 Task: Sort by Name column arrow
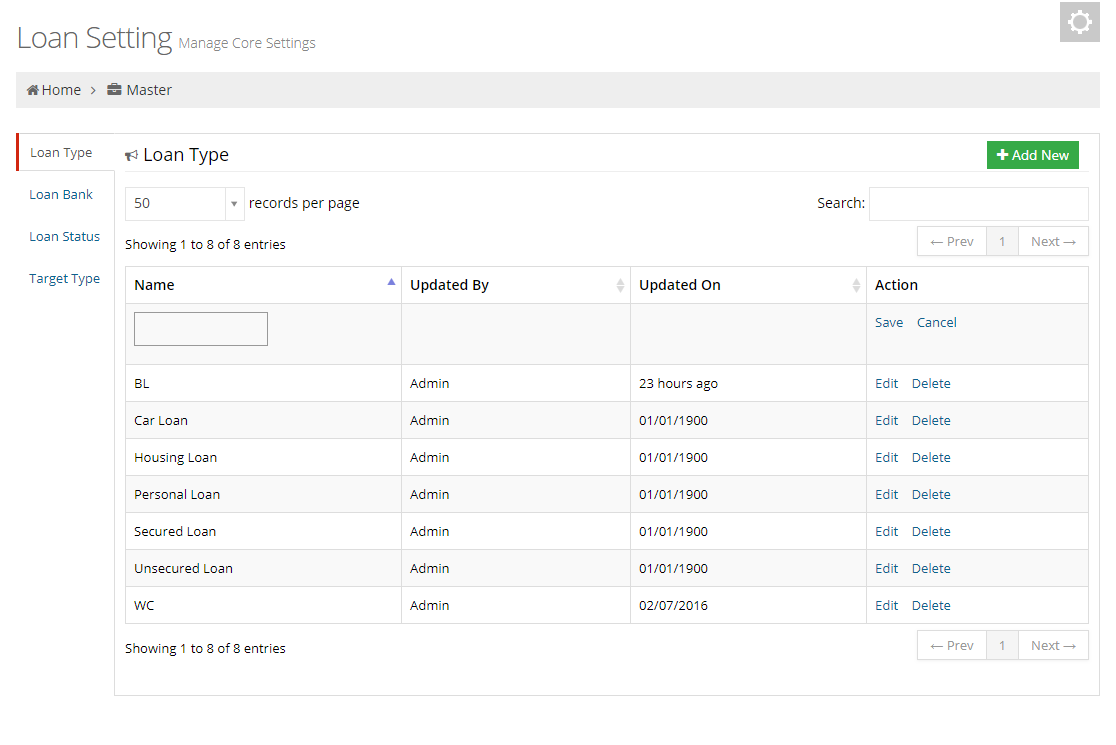point(391,283)
